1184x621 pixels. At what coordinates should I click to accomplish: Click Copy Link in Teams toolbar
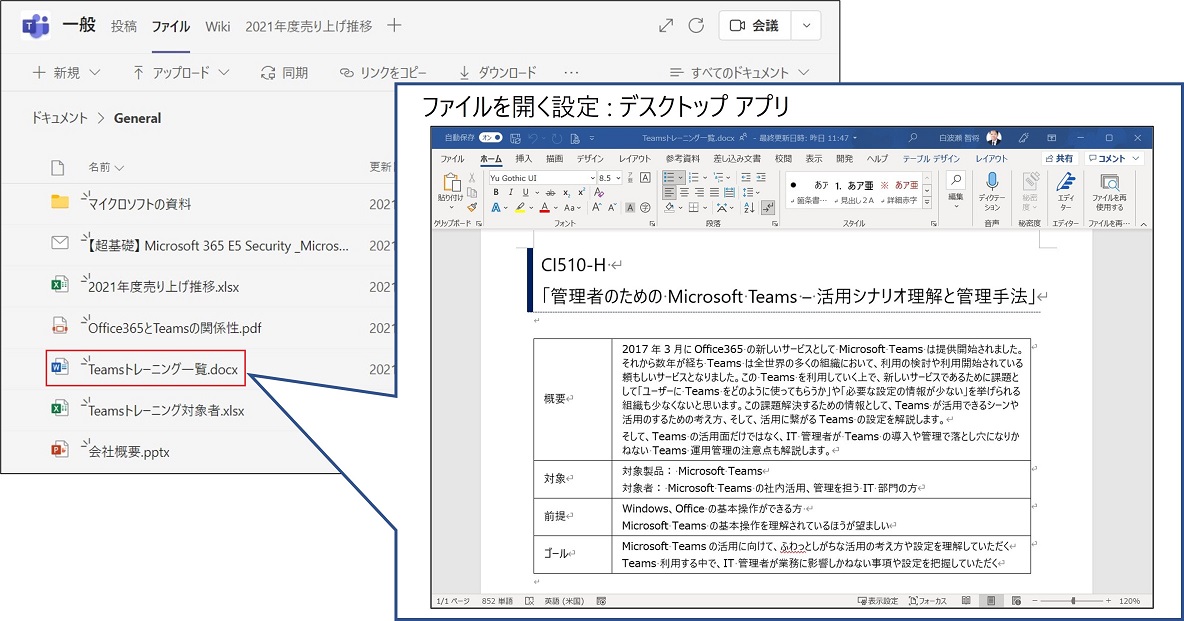point(384,73)
